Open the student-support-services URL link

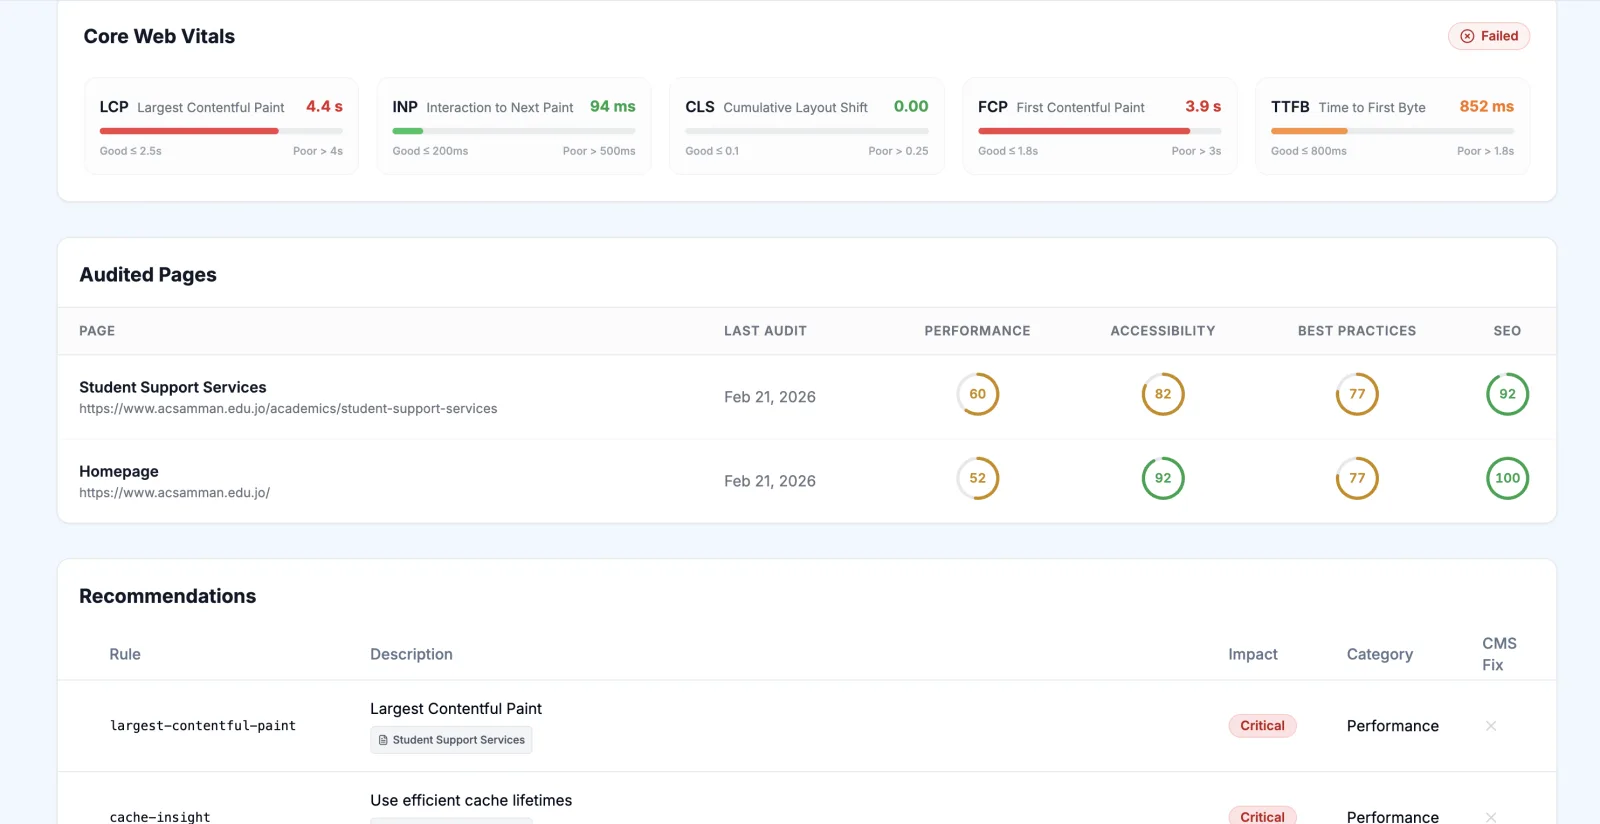[288, 409]
